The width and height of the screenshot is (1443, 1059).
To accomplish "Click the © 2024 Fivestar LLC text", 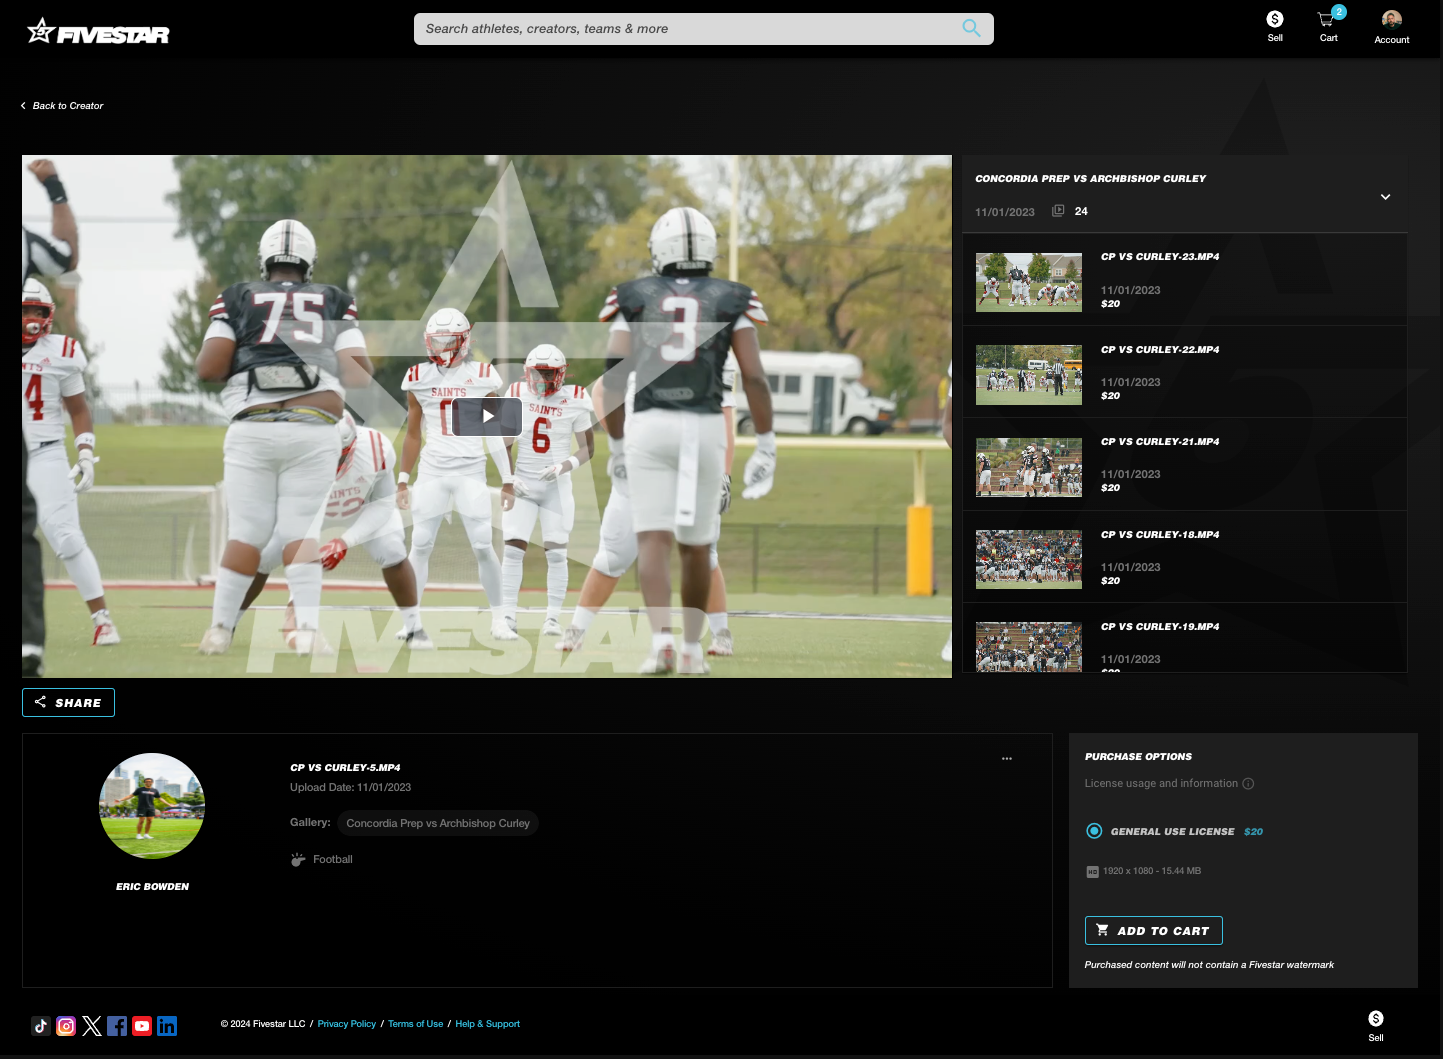I will [x=263, y=1024].
